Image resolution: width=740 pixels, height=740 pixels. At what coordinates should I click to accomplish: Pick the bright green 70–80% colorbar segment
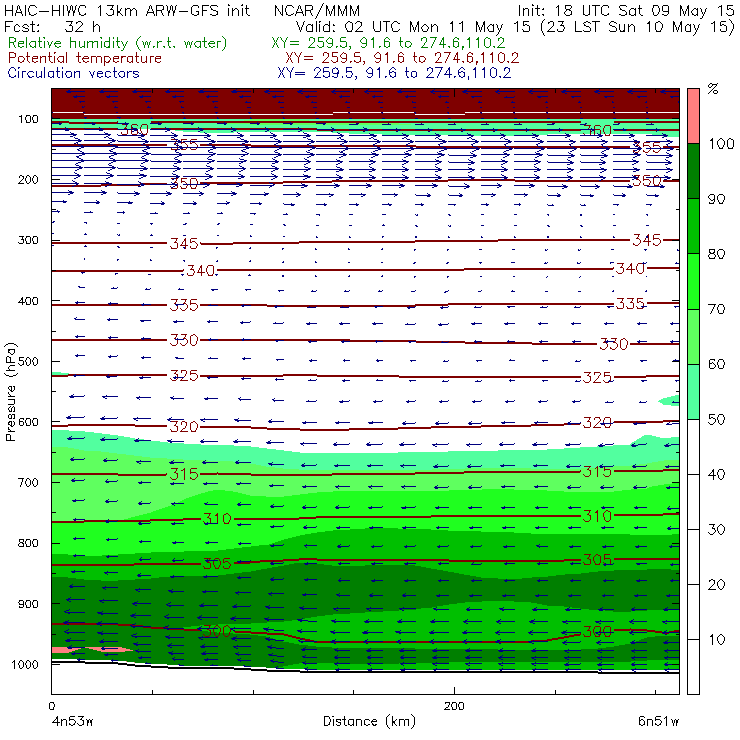coord(693,281)
